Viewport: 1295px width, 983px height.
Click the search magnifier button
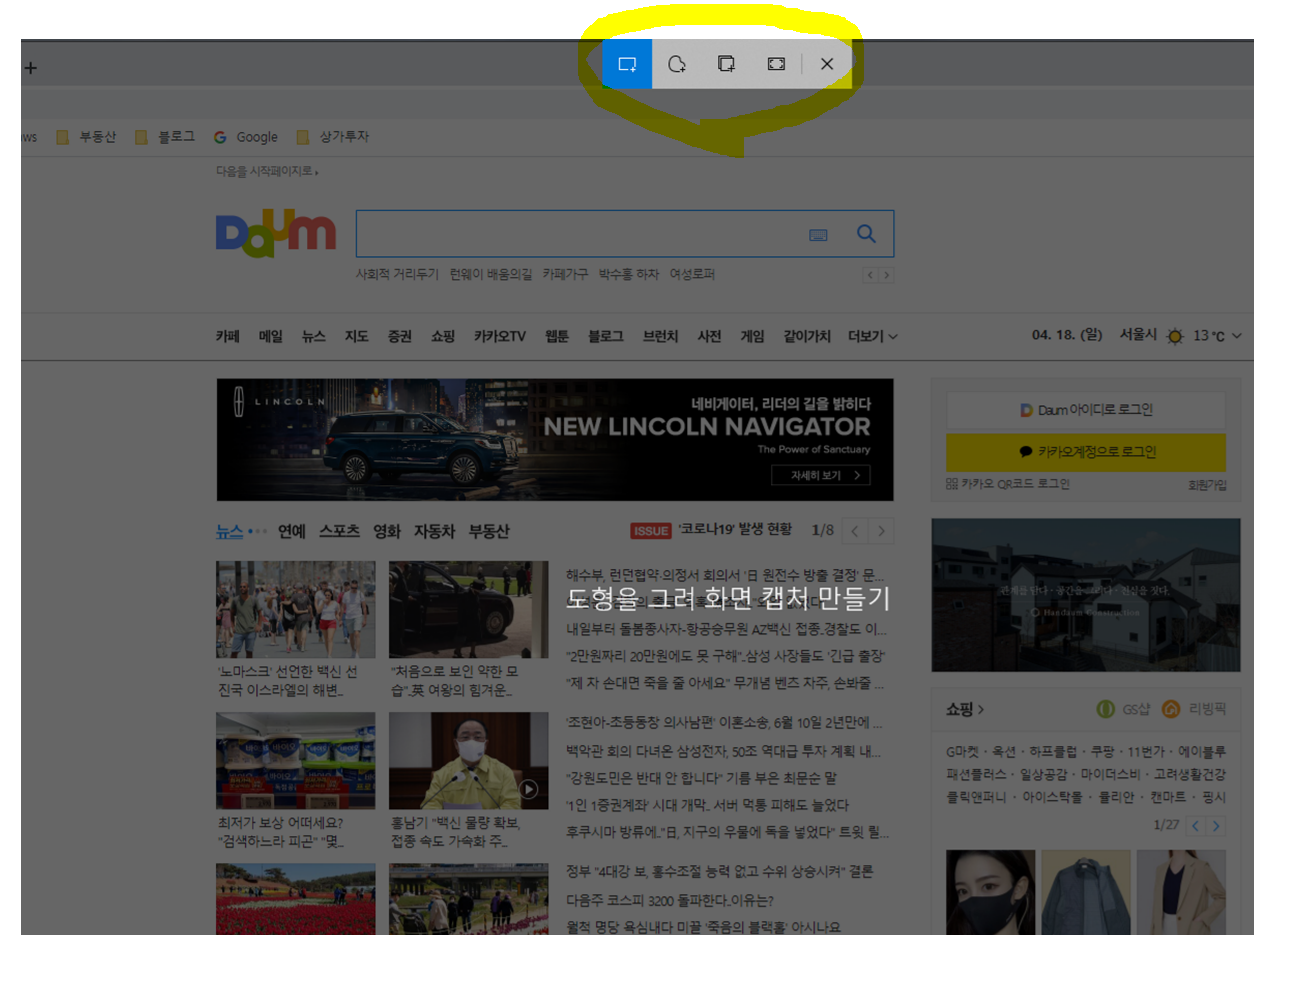point(866,234)
